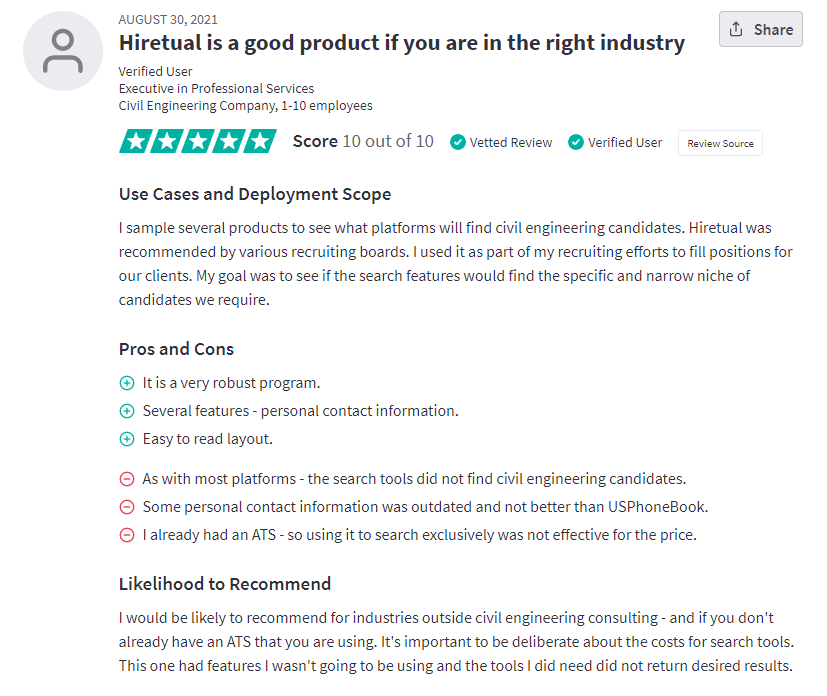Image resolution: width=827 pixels, height=696 pixels.
Task: Click the third green rating star
Action: (198, 141)
